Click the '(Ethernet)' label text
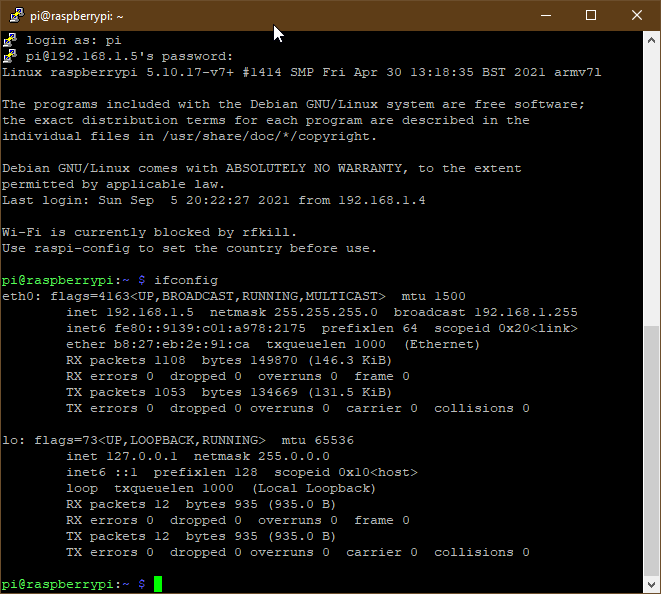661x594 pixels. coord(442,344)
